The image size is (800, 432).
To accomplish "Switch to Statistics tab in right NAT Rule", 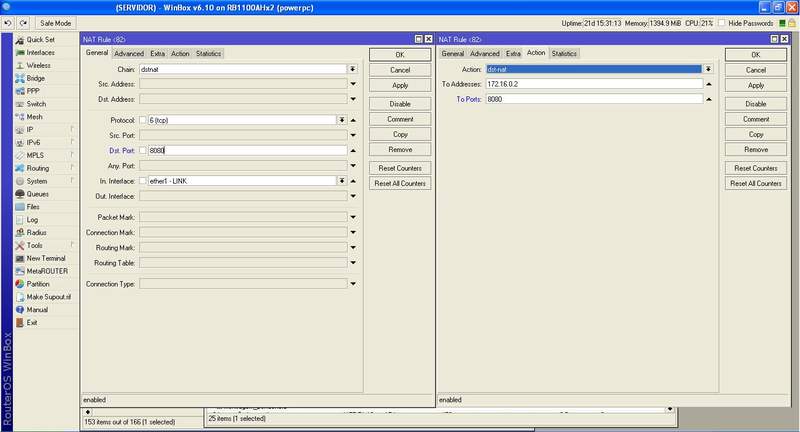I will click(564, 54).
